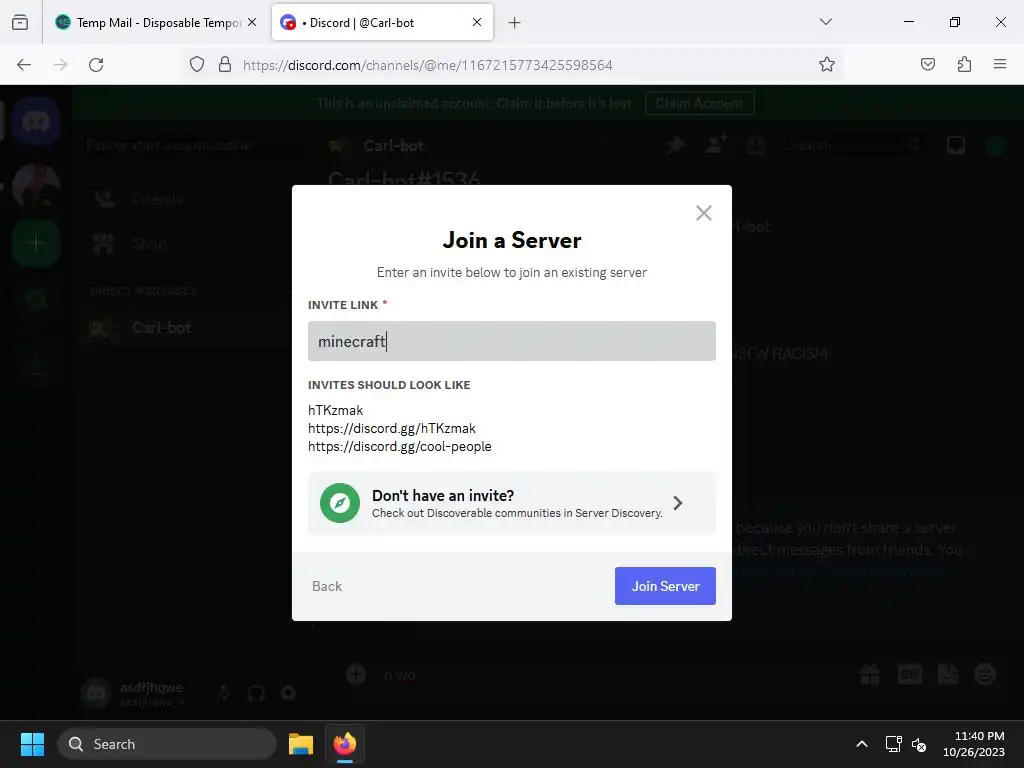Open a new browser tab
Image resolution: width=1024 pixels, height=768 pixels.
point(515,23)
